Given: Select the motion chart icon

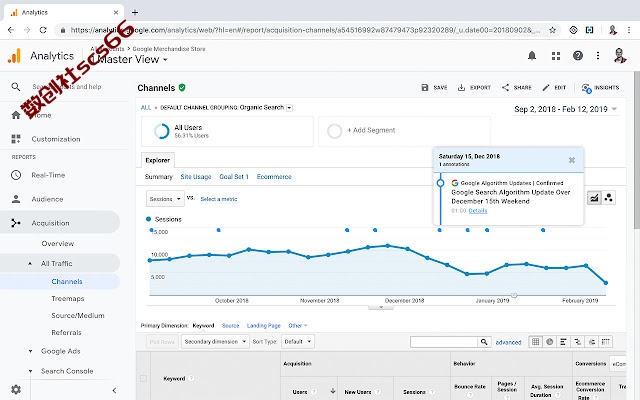Looking at the screenshot, I should point(609,198).
